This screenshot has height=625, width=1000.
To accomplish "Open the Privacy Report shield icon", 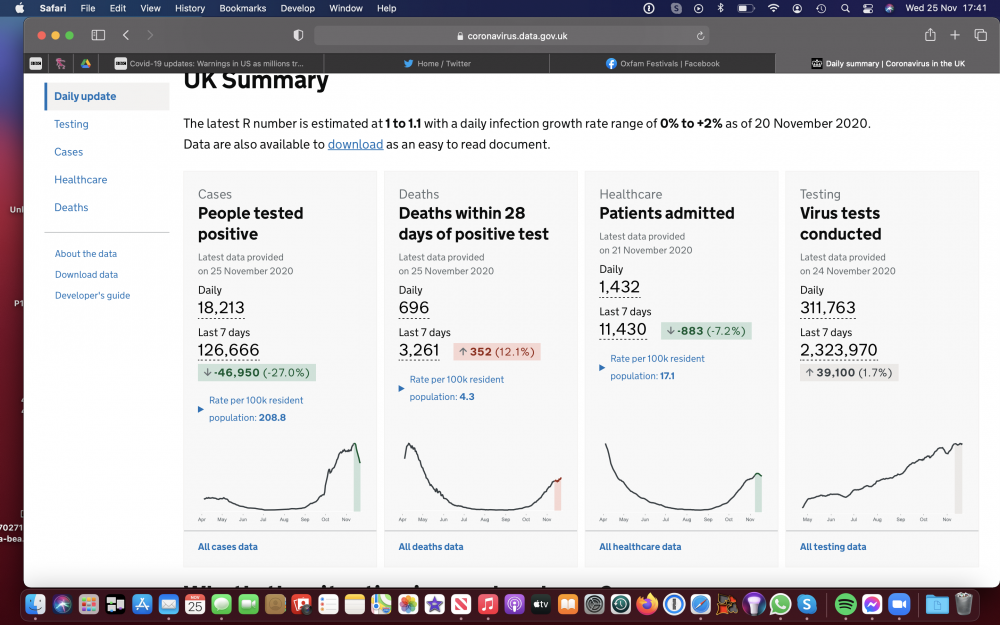I will point(298,35).
